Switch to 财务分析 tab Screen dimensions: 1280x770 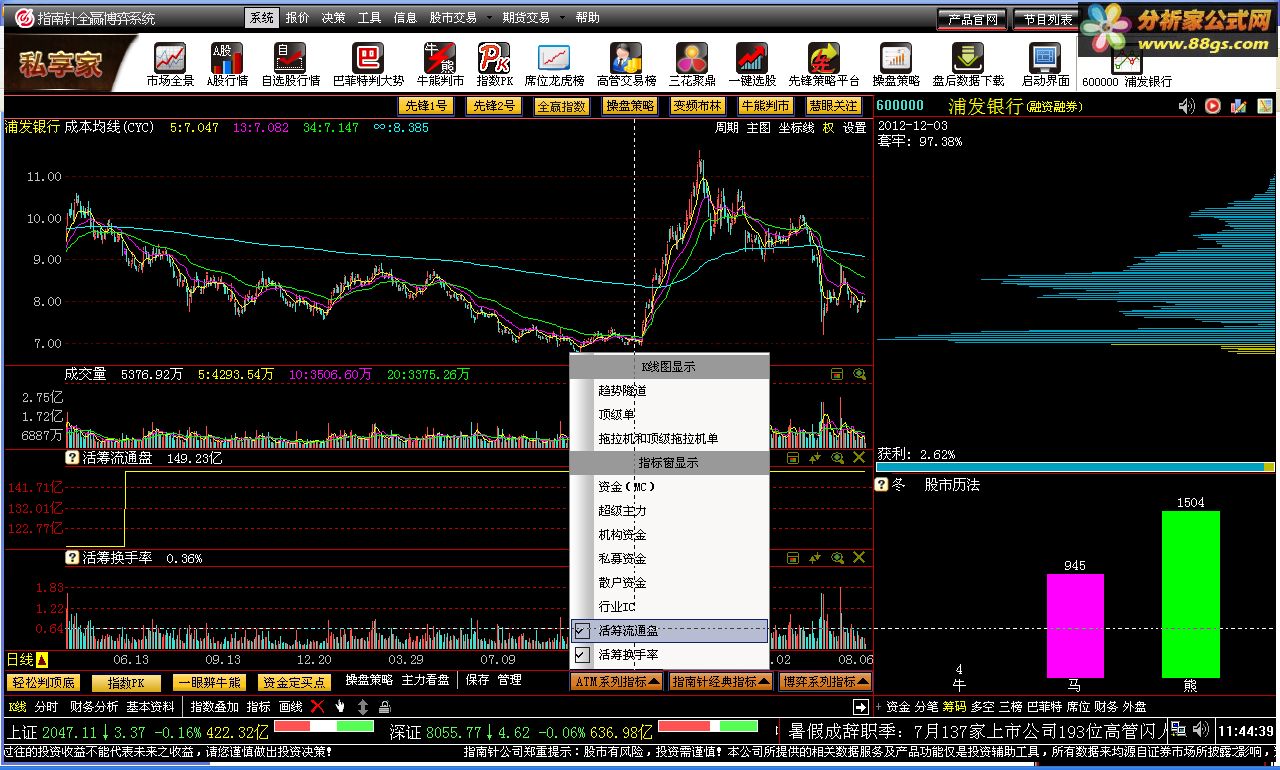coord(93,707)
